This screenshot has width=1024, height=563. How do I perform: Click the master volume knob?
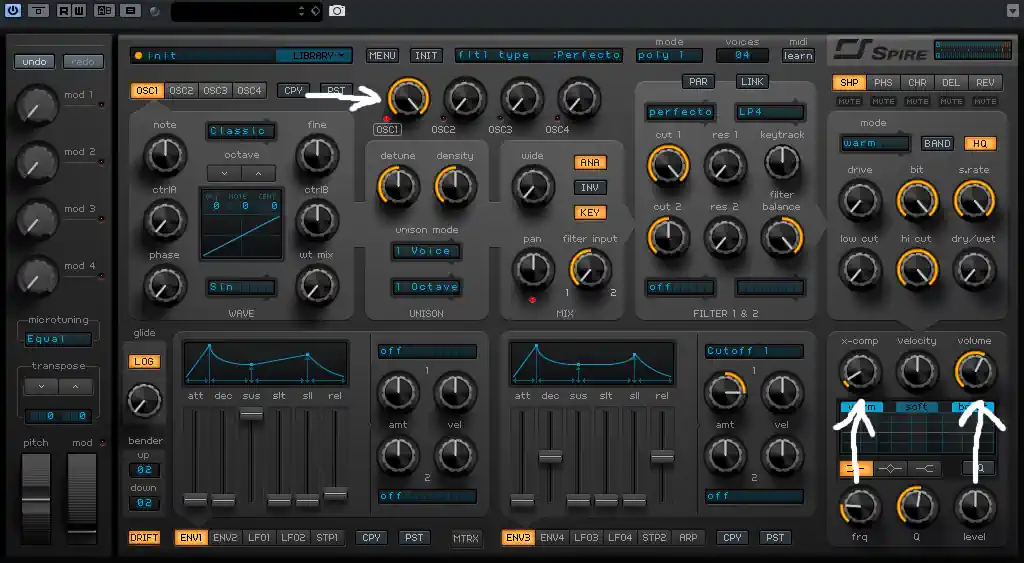point(975,371)
